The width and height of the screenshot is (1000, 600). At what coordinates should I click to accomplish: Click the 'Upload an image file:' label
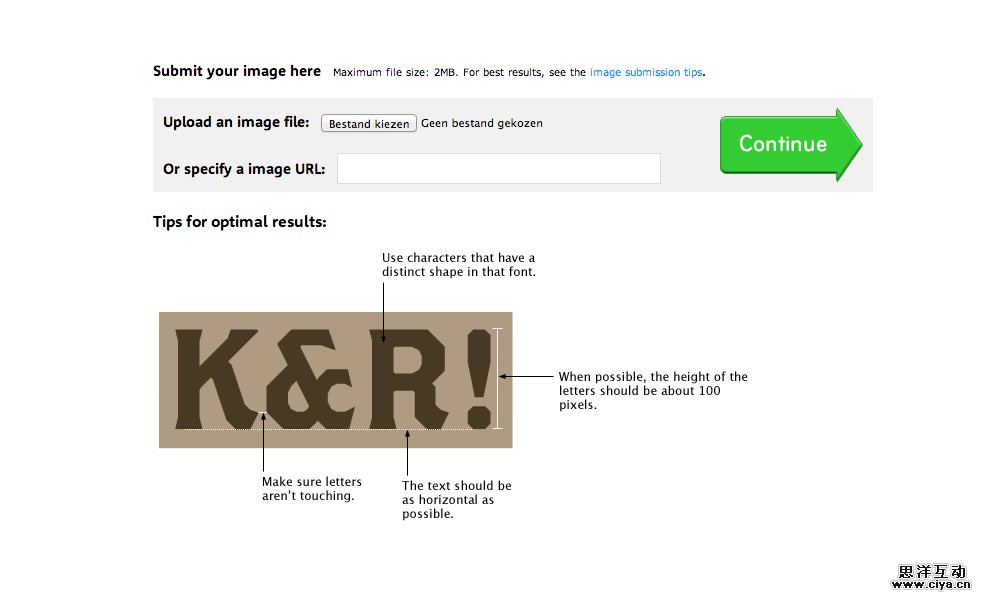pos(236,122)
